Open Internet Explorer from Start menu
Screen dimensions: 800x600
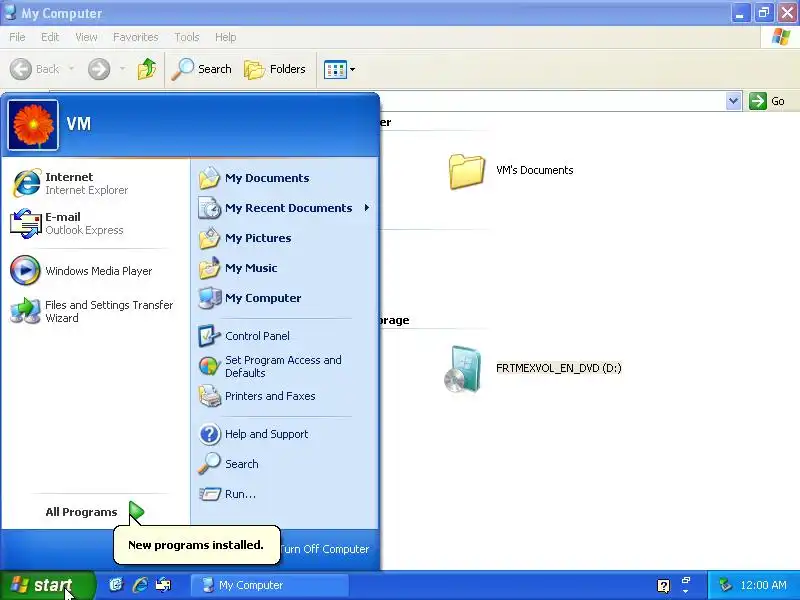(x=95, y=183)
